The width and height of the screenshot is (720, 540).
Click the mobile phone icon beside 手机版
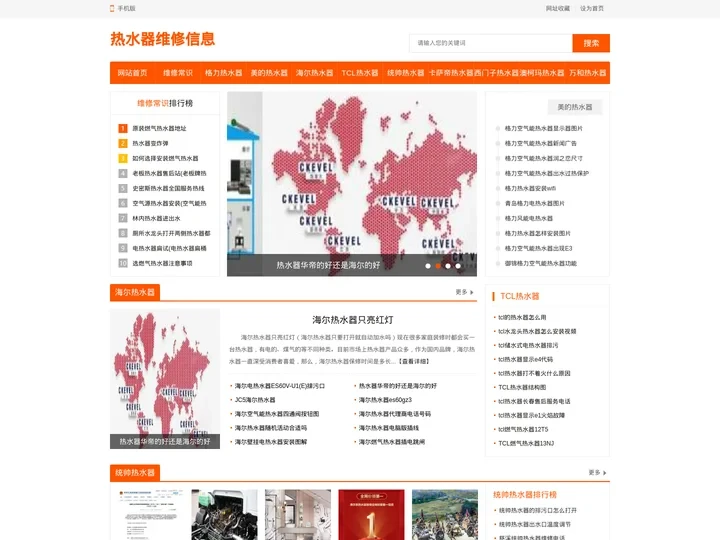pos(112,8)
